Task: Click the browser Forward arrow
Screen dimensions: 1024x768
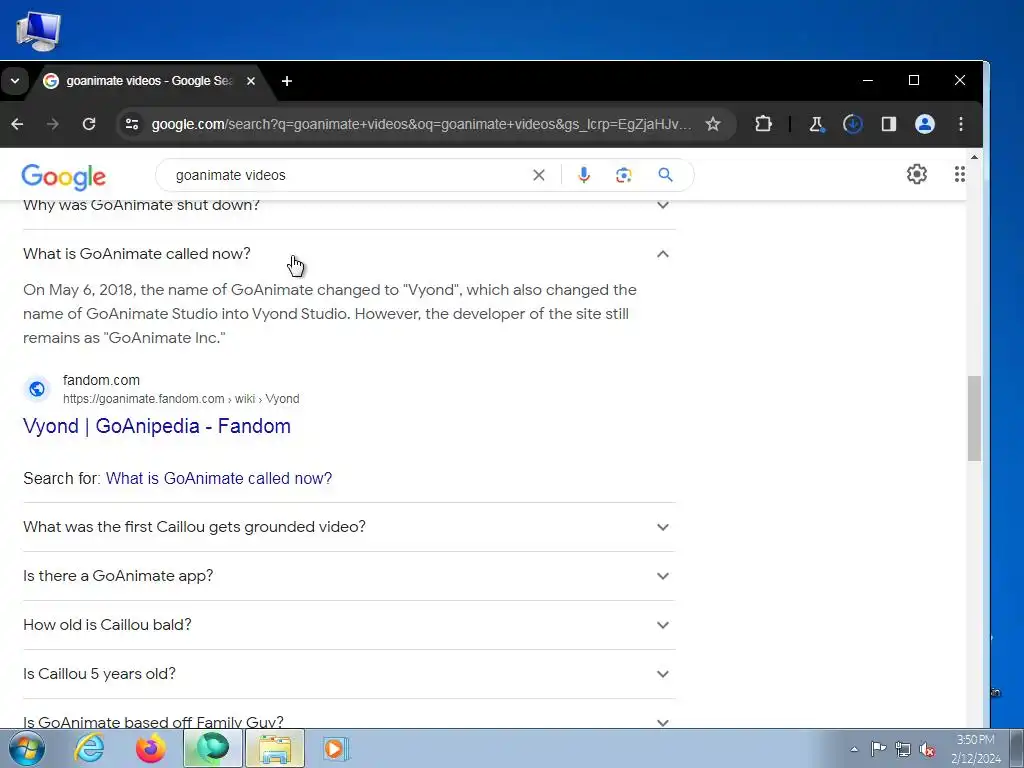Action: point(53,124)
